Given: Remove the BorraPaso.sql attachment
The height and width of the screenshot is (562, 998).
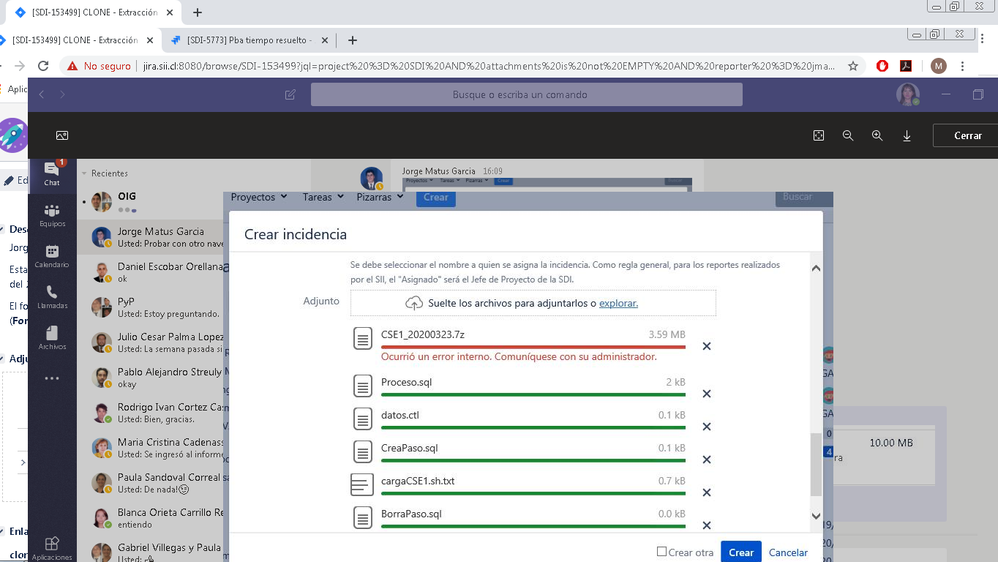Looking at the screenshot, I should tap(706, 525).
